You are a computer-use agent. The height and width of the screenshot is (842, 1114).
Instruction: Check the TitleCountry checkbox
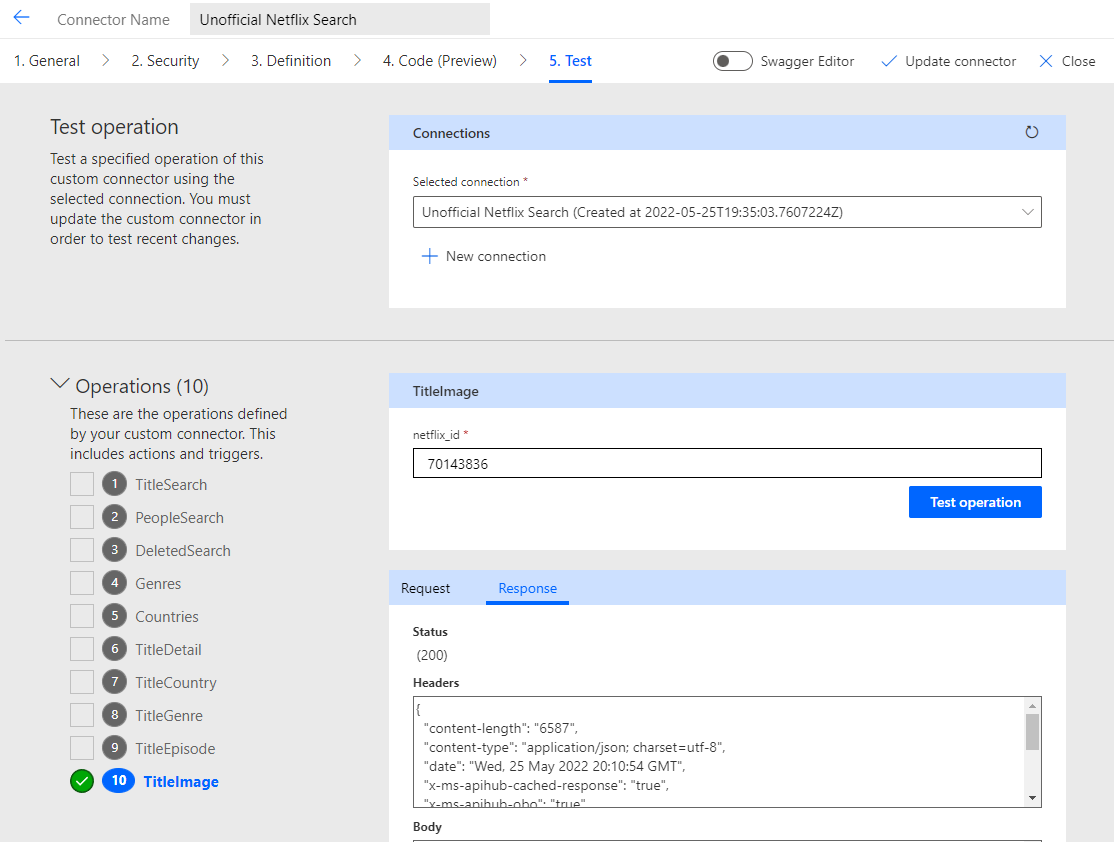82,682
